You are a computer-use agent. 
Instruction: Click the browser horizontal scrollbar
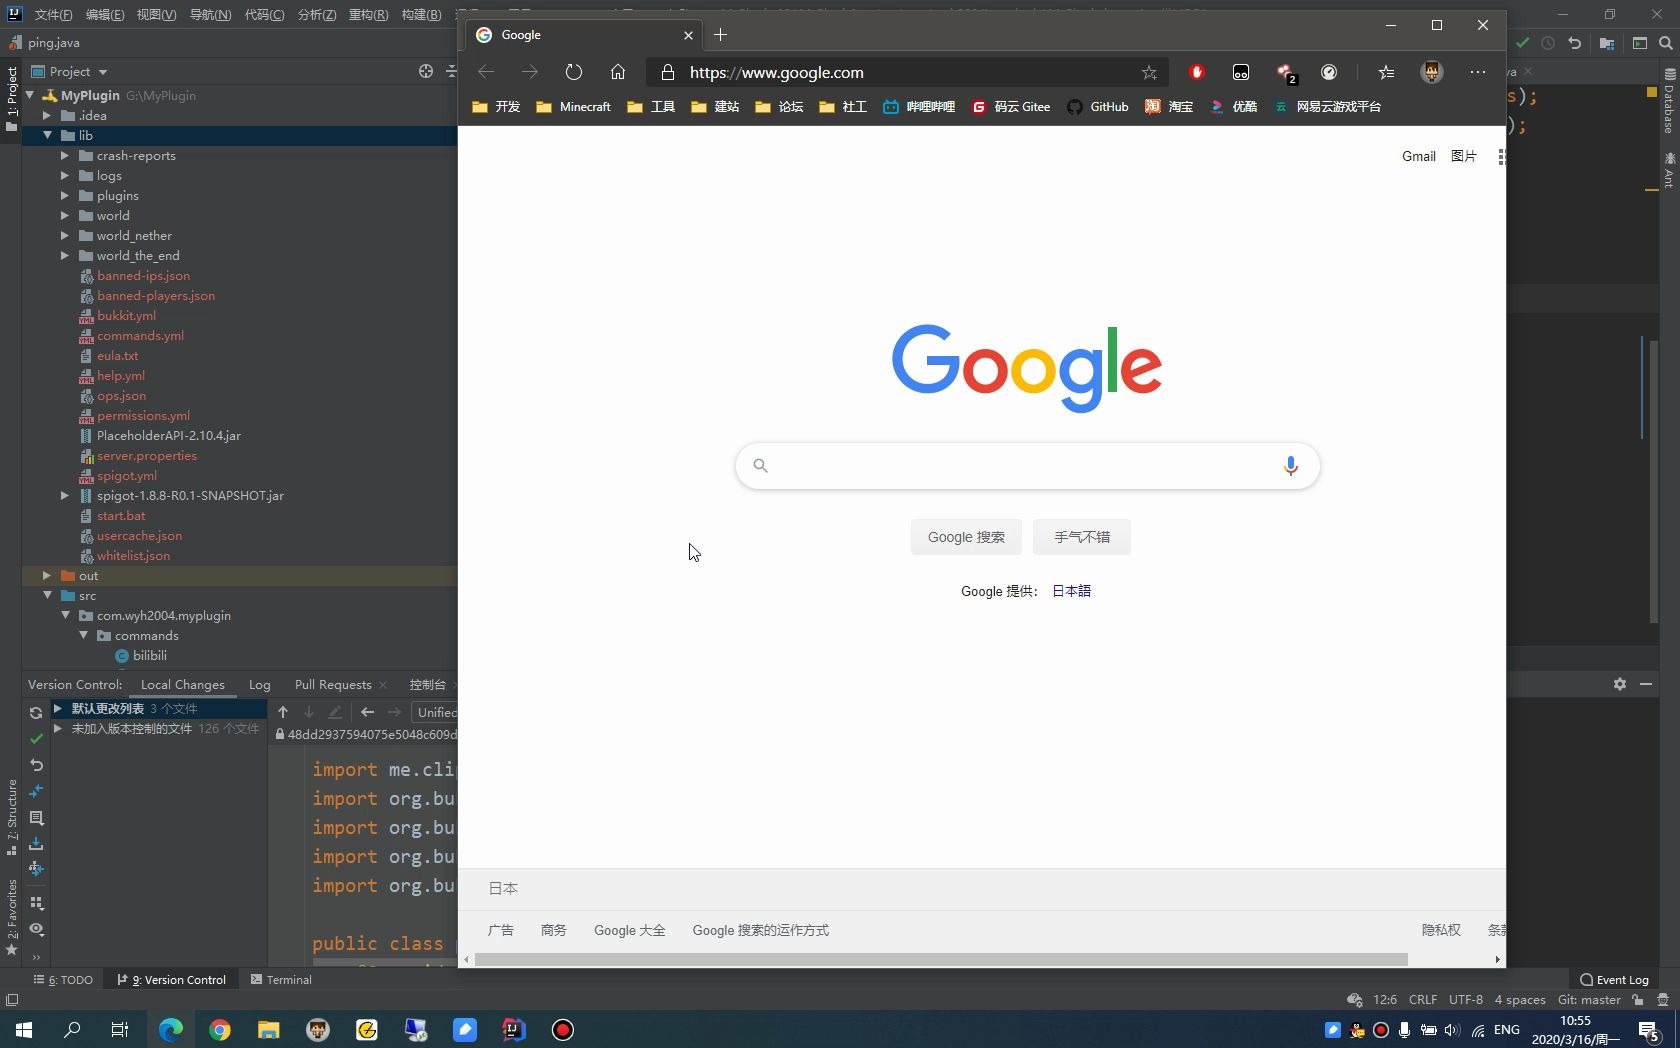941,959
